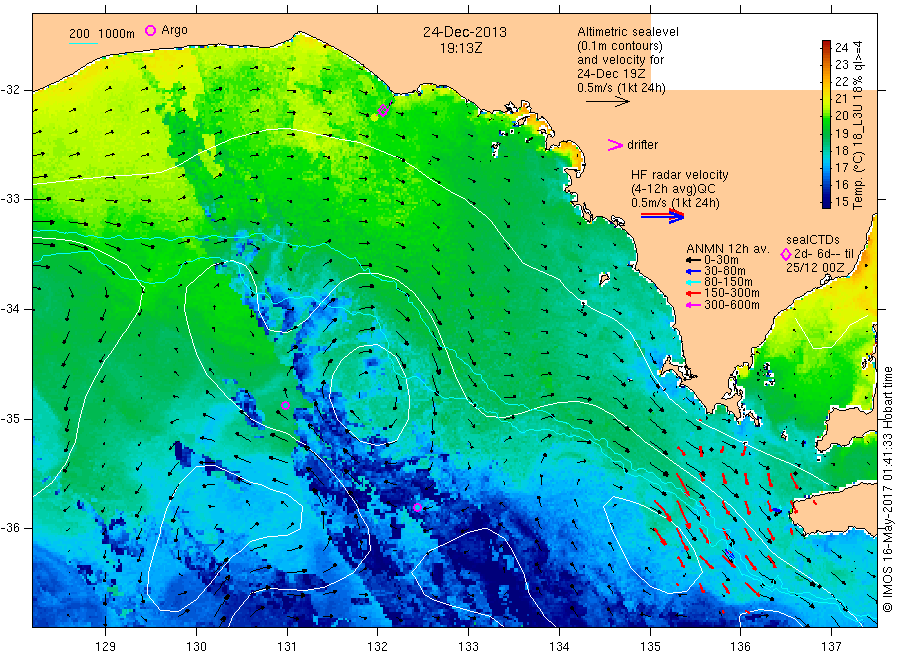Viewport: 900px width, 660px height.
Task: Click the longitude axis label 137
Action: [x=831, y=647]
